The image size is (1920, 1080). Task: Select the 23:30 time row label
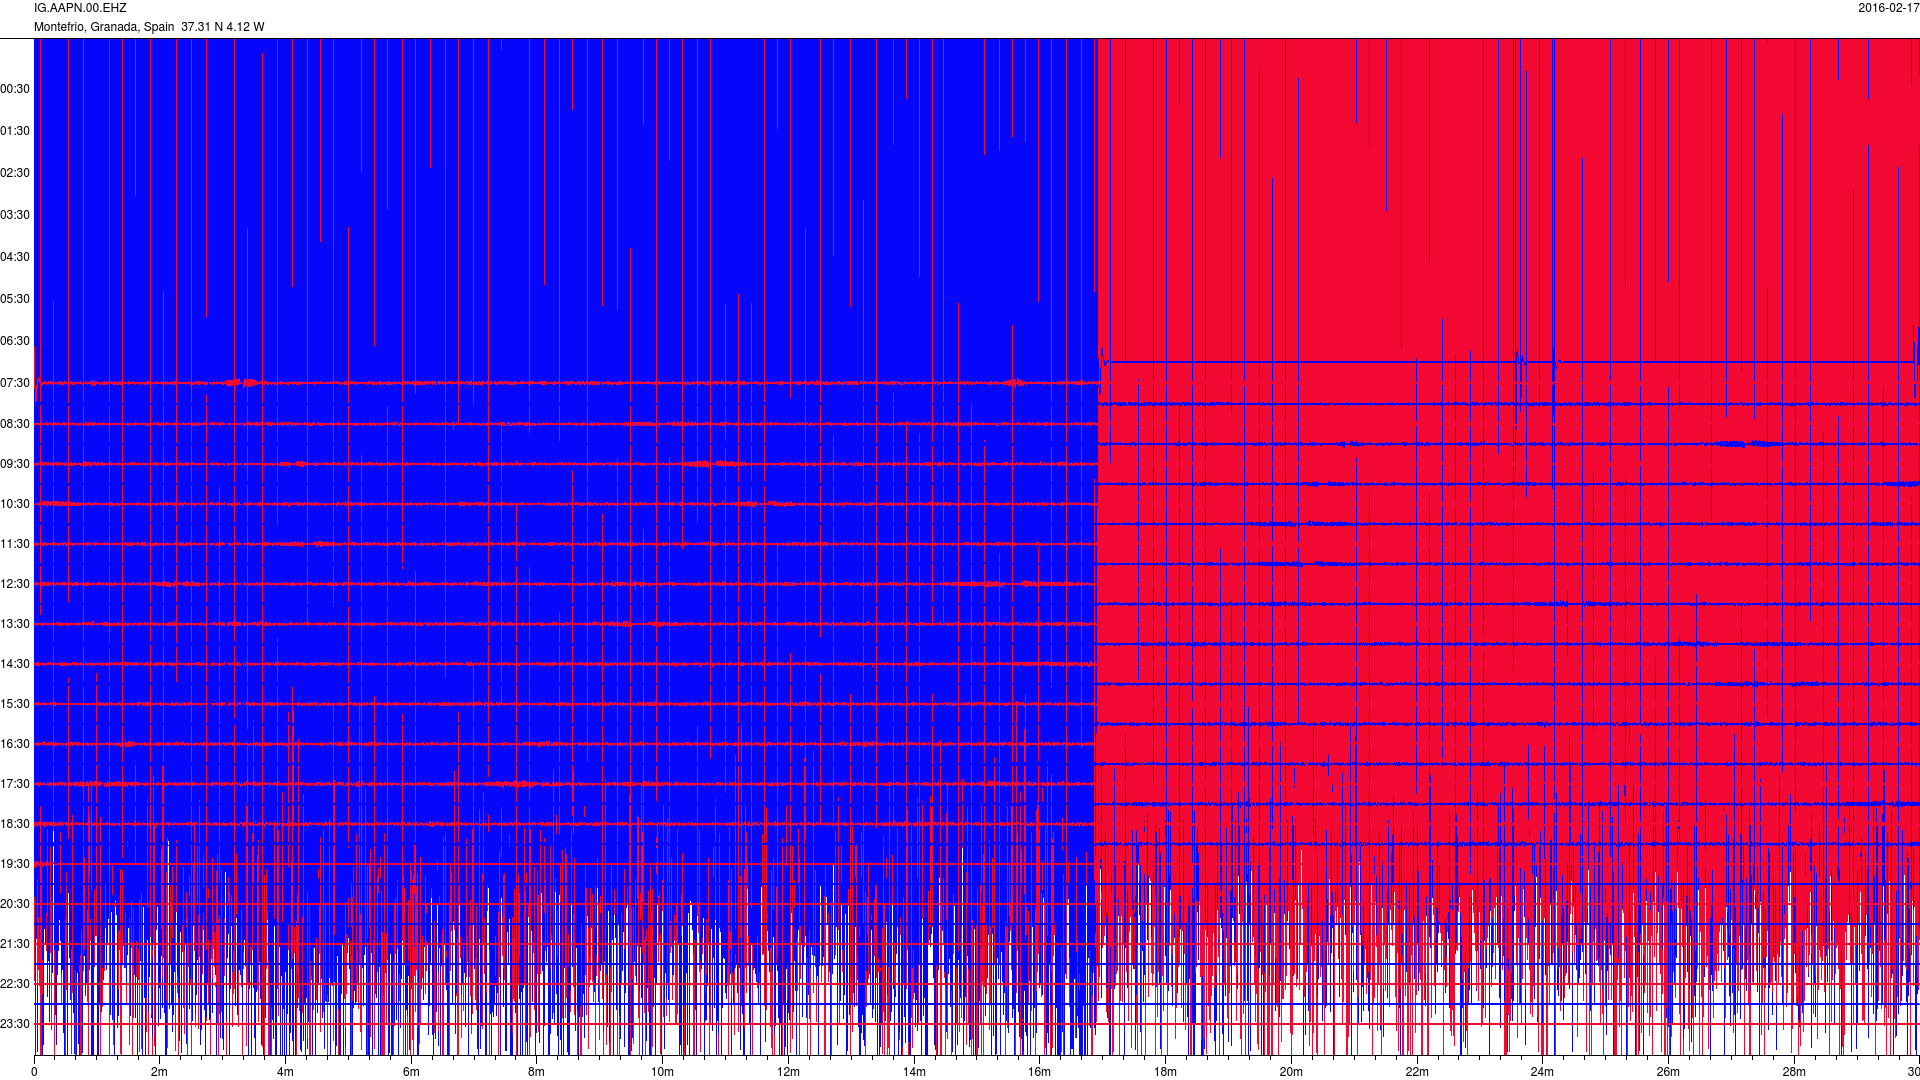click(15, 1024)
